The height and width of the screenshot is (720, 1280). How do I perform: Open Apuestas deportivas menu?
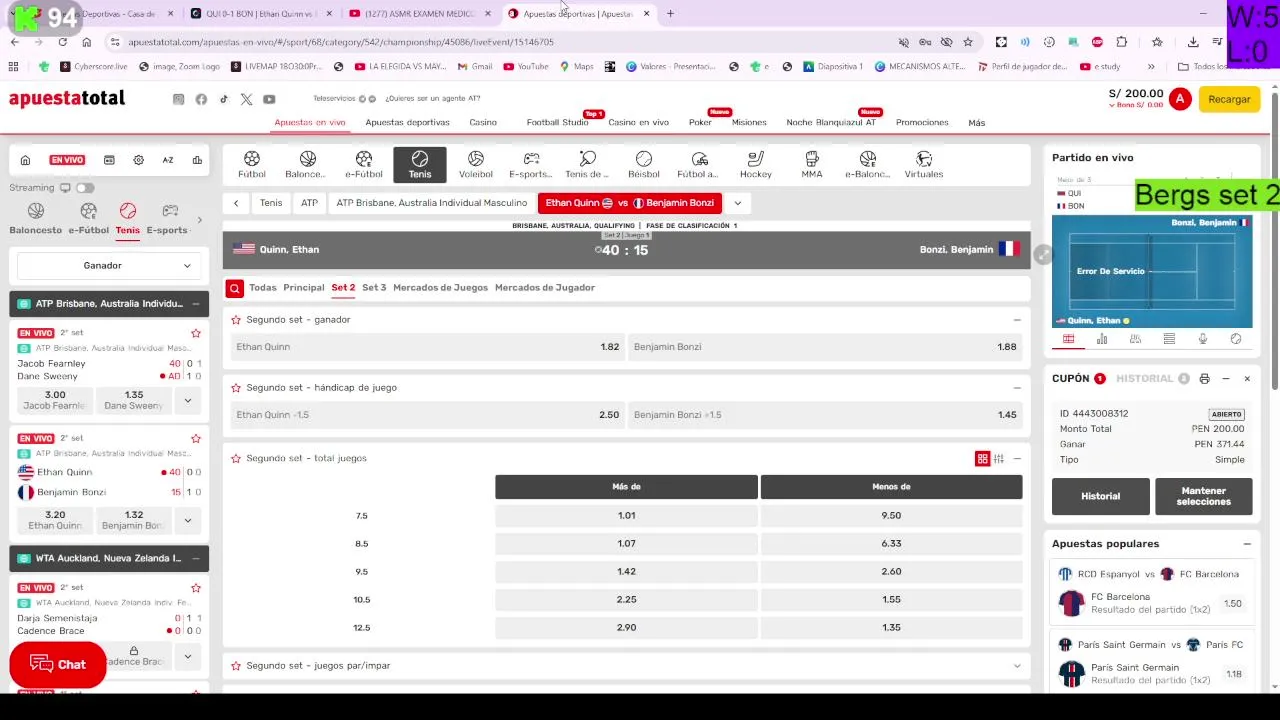(x=408, y=123)
